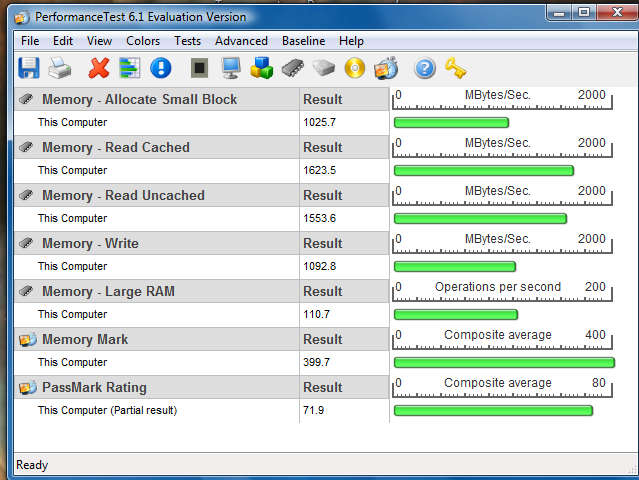Viewport: 639px width, 480px height.
Task: Click the Print toolbar icon
Action: 60,68
